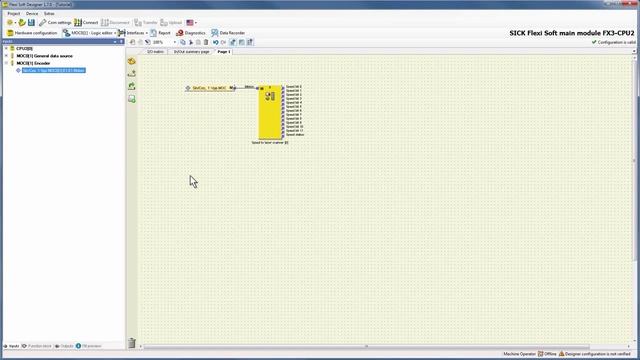Image resolution: width=640 pixels, height=360 pixels.
Task: Switch to the In/Out summary page tab
Action: click(x=191, y=52)
